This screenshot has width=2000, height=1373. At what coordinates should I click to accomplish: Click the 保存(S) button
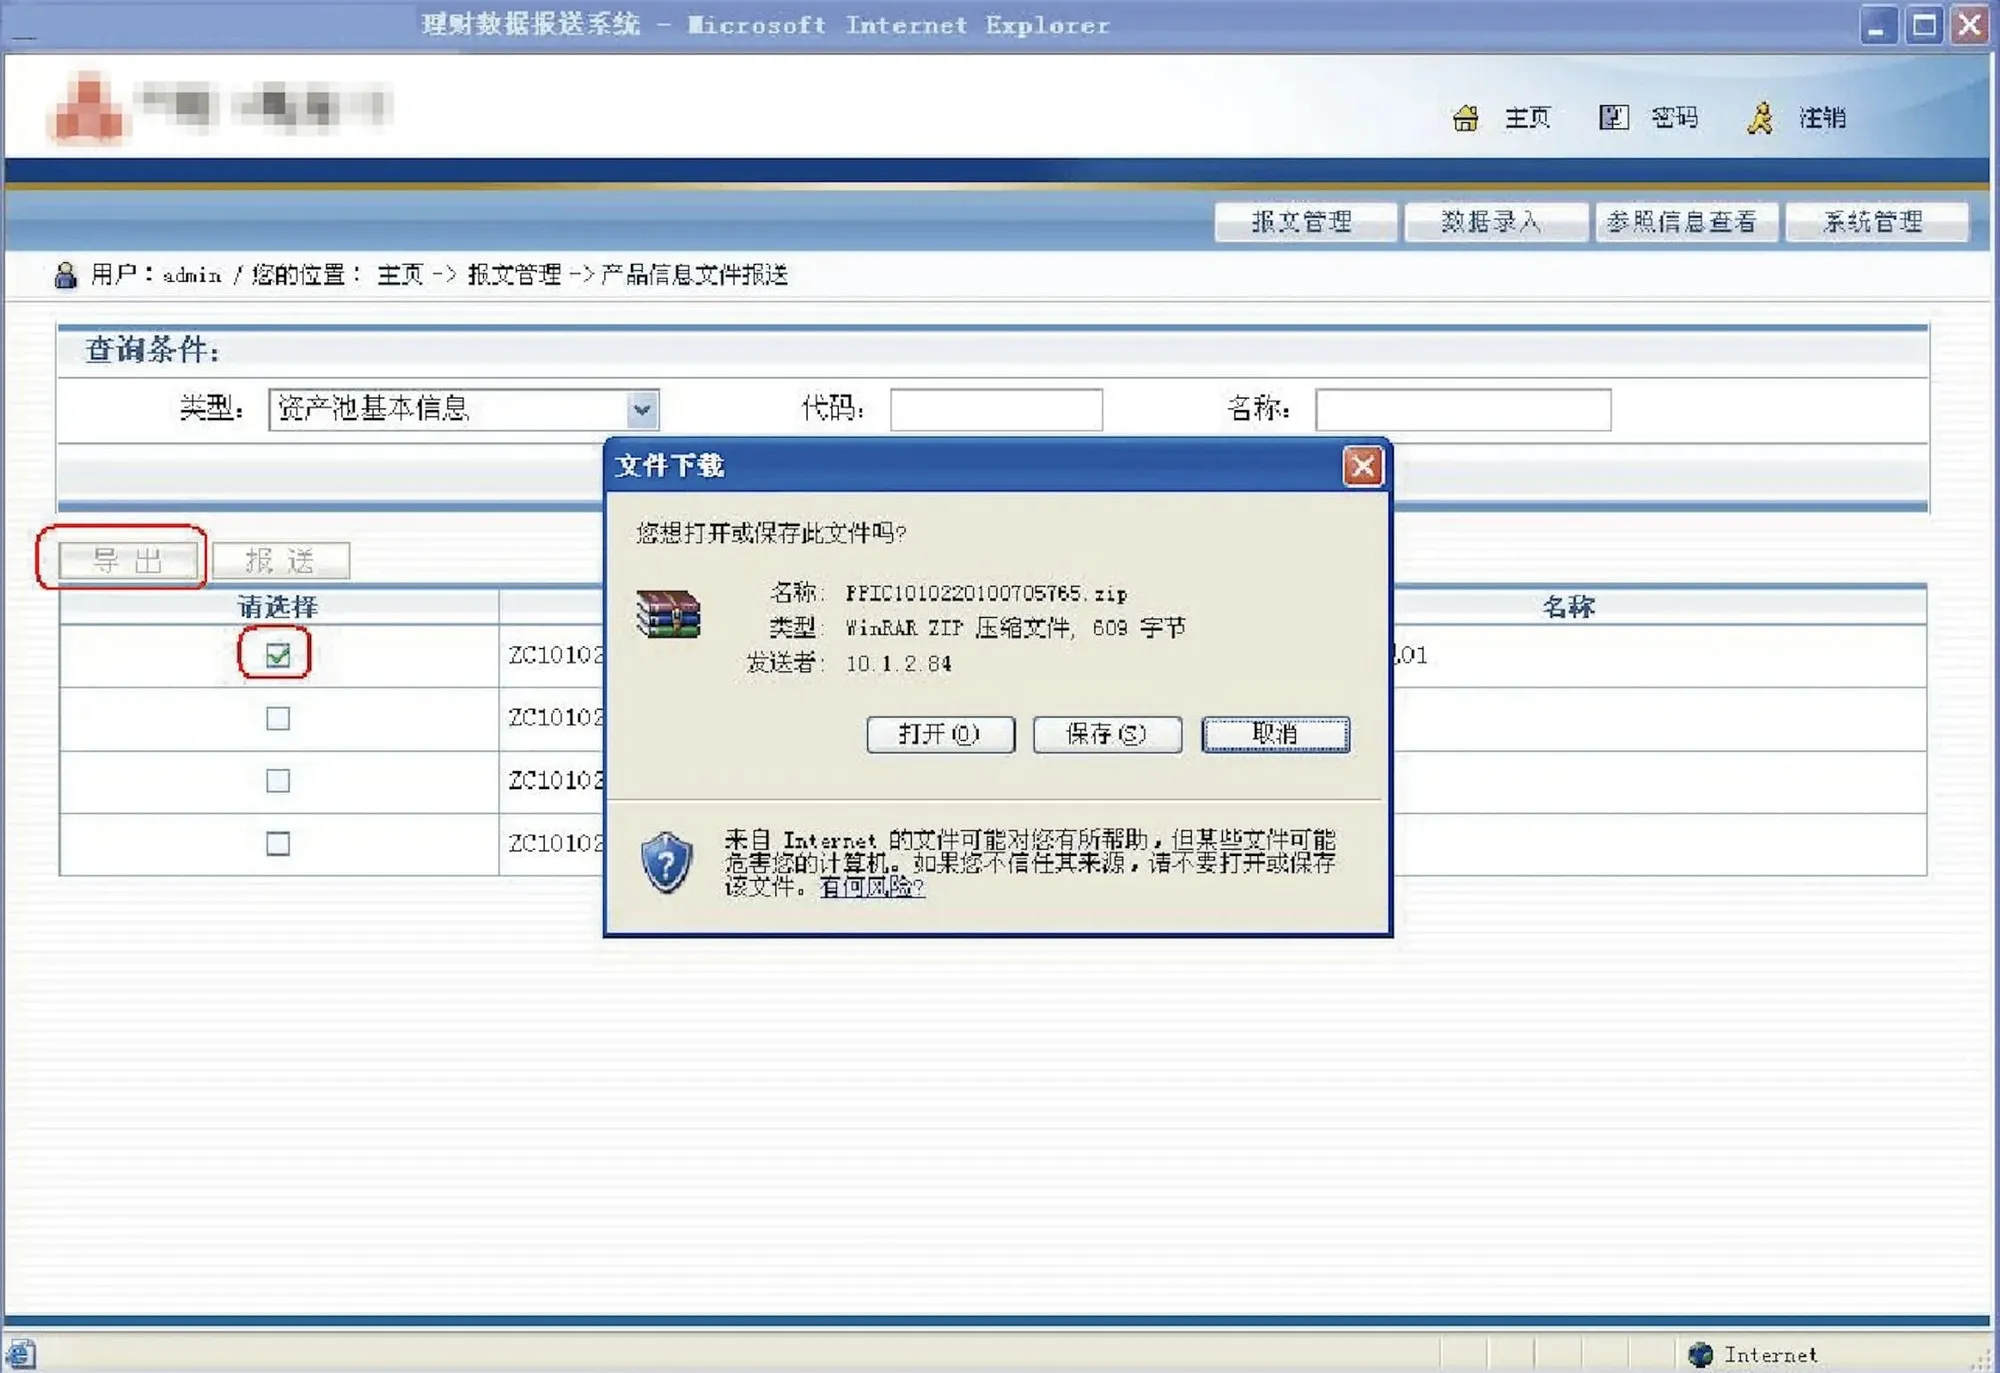click(1106, 734)
